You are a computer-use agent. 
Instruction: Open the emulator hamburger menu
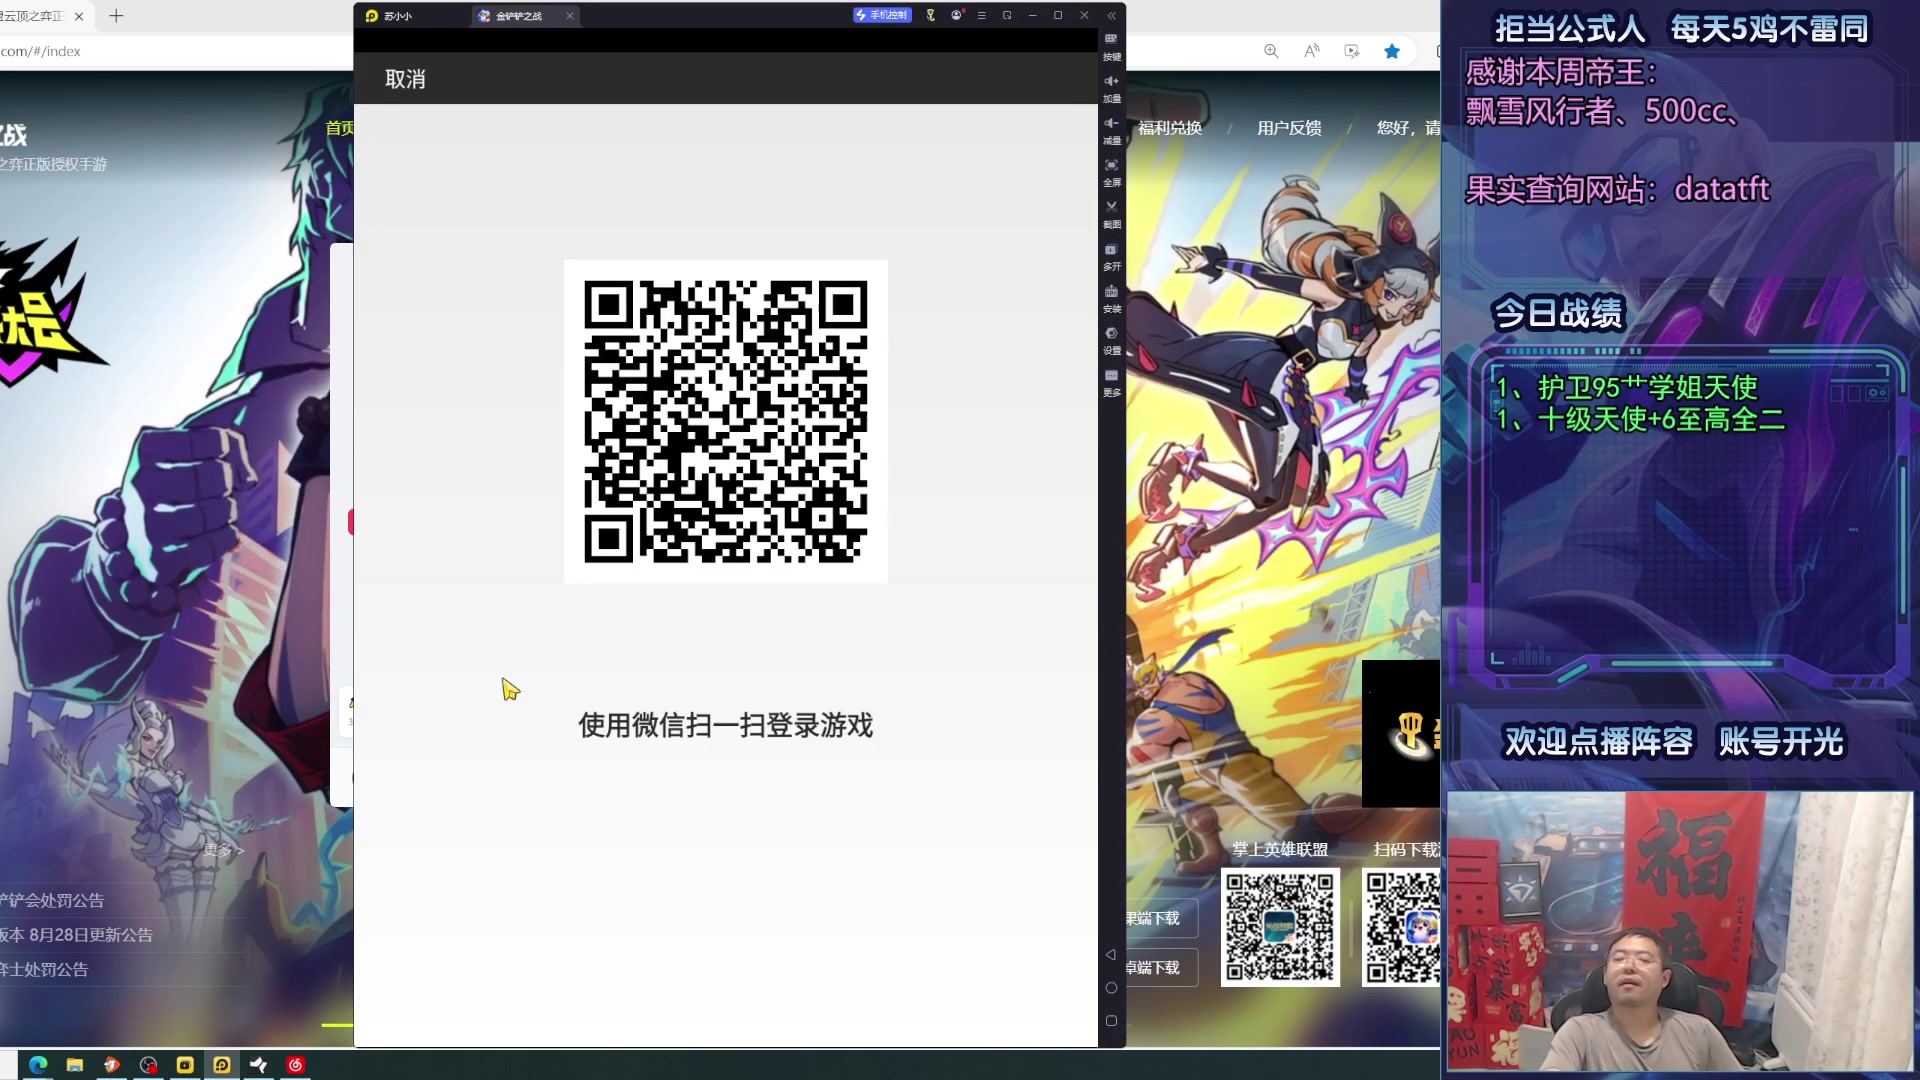pyautogui.click(x=981, y=15)
